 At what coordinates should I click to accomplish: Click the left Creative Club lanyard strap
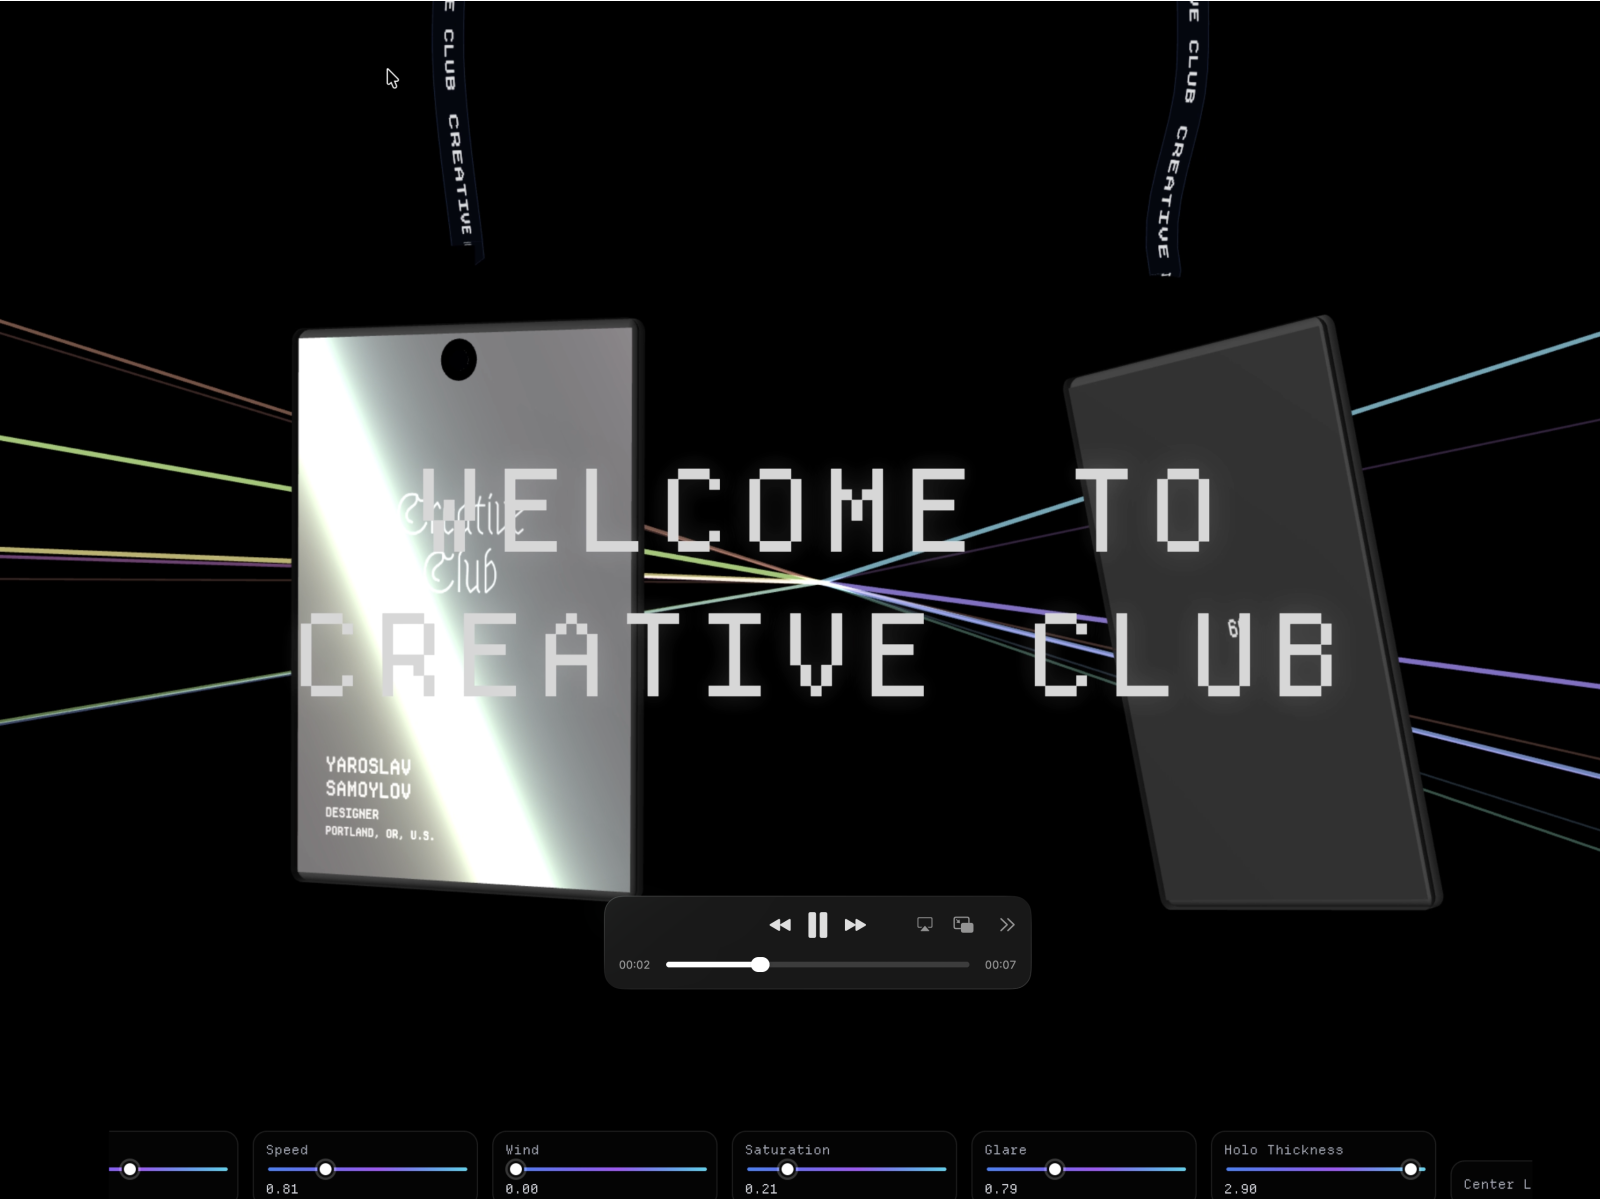pos(457,130)
